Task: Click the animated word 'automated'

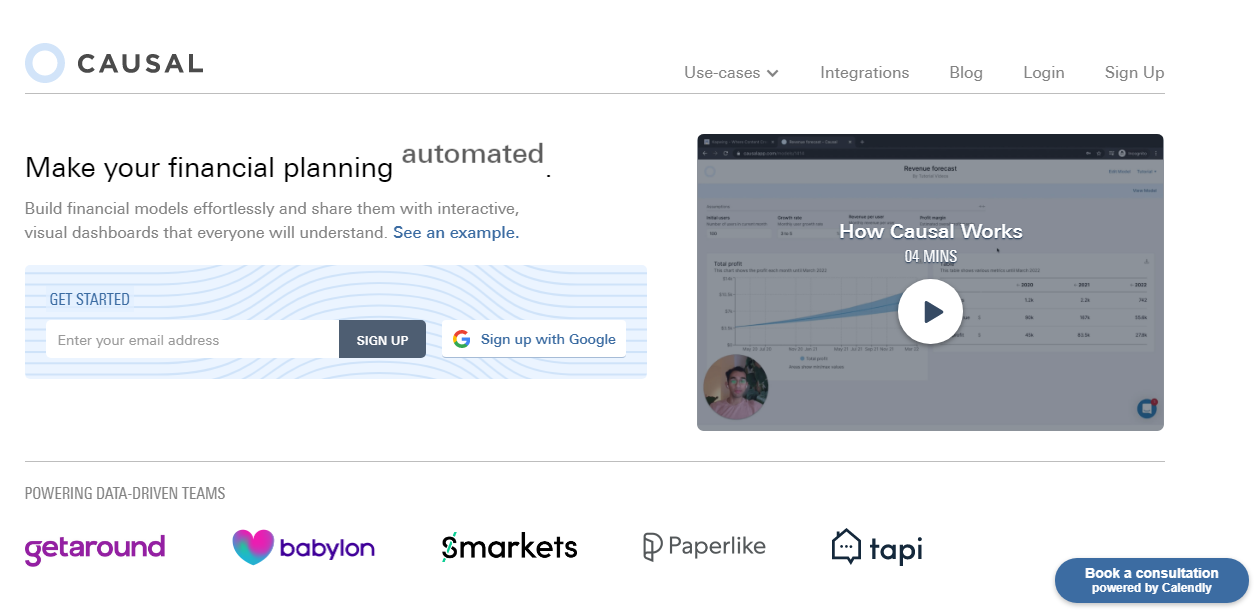Action: [473, 154]
